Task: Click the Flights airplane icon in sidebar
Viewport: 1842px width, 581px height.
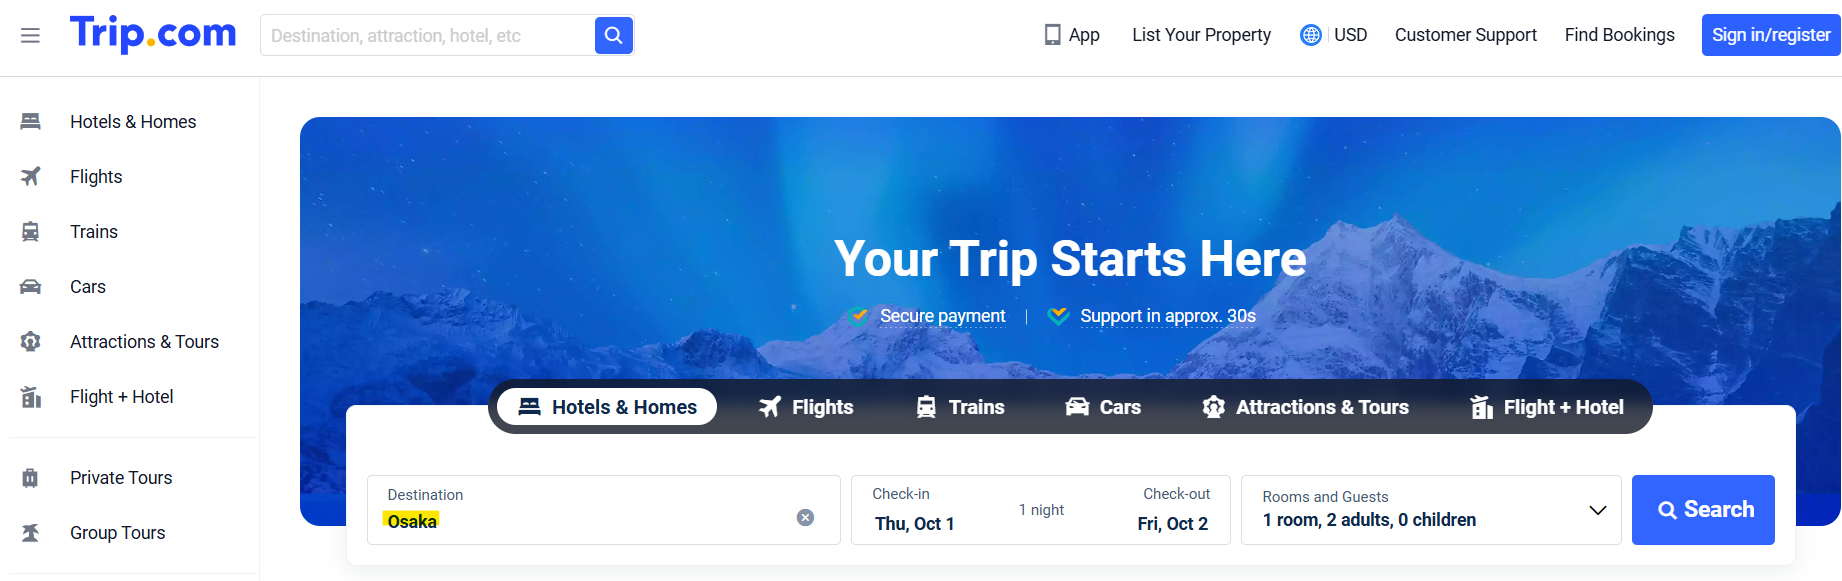Action: pyautogui.click(x=31, y=177)
